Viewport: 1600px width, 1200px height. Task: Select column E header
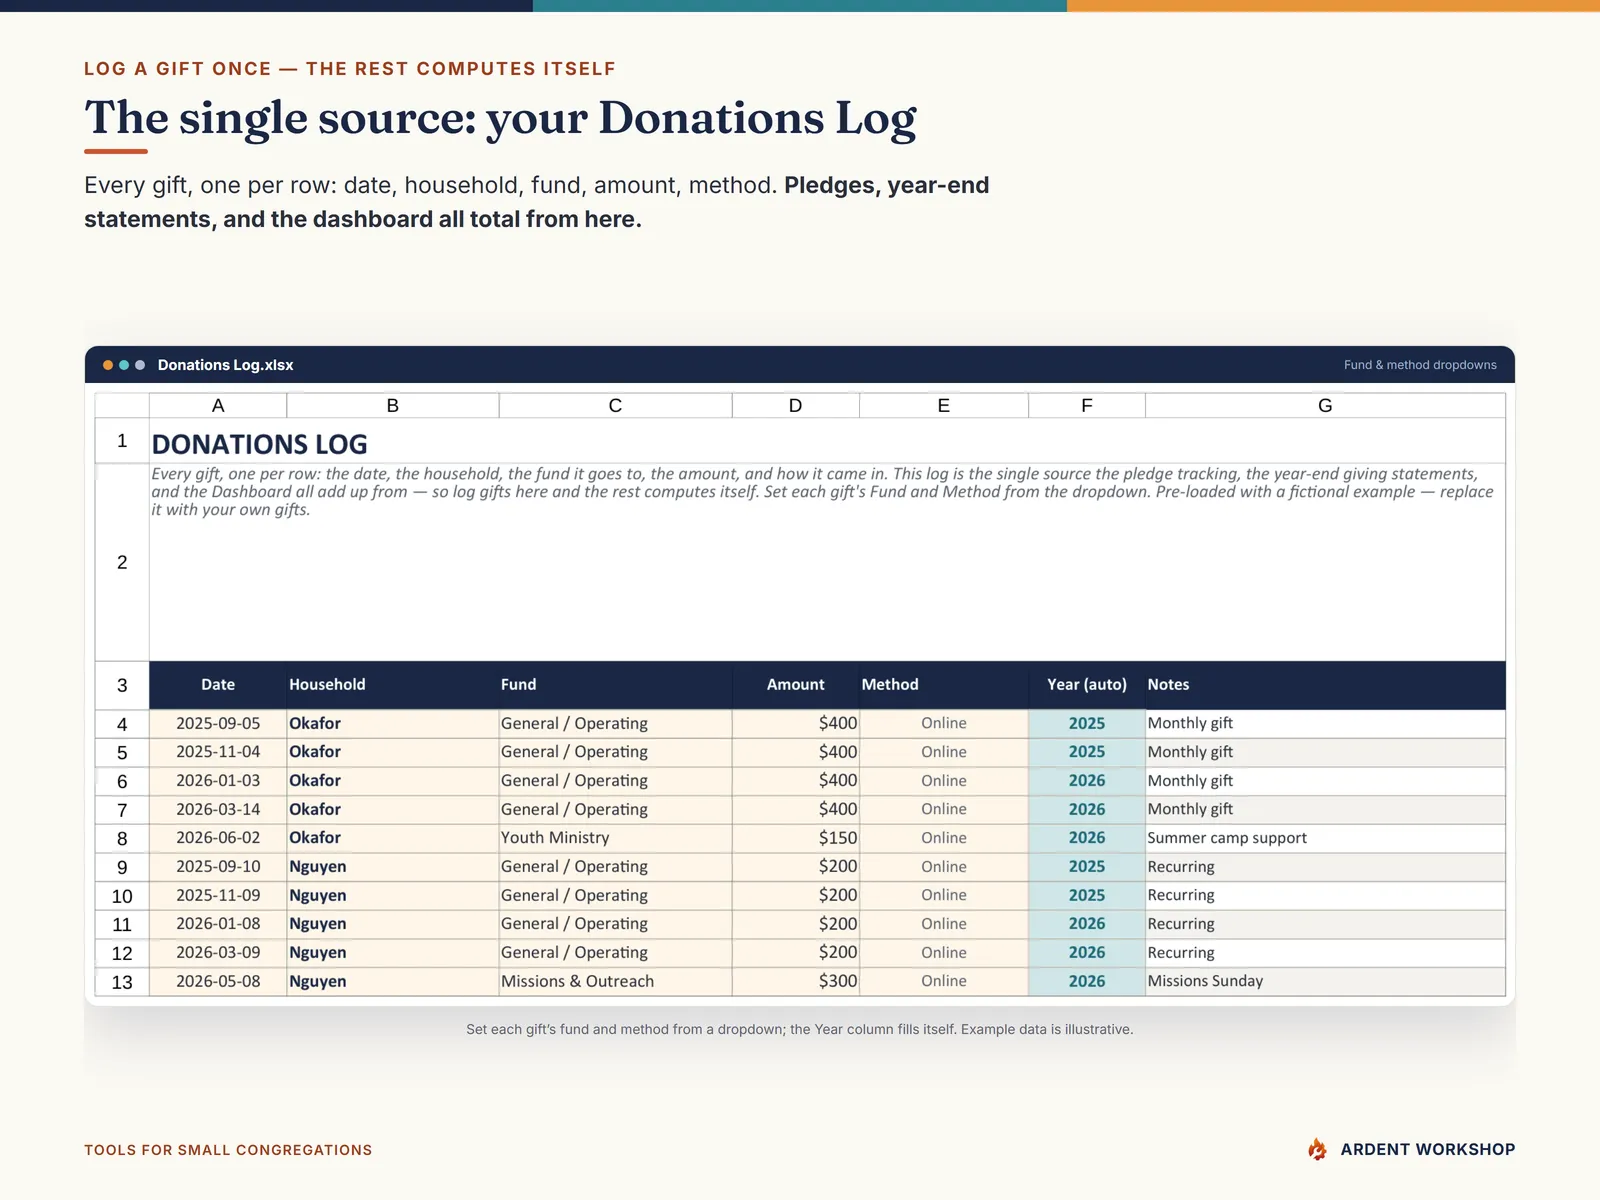tap(943, 405)
